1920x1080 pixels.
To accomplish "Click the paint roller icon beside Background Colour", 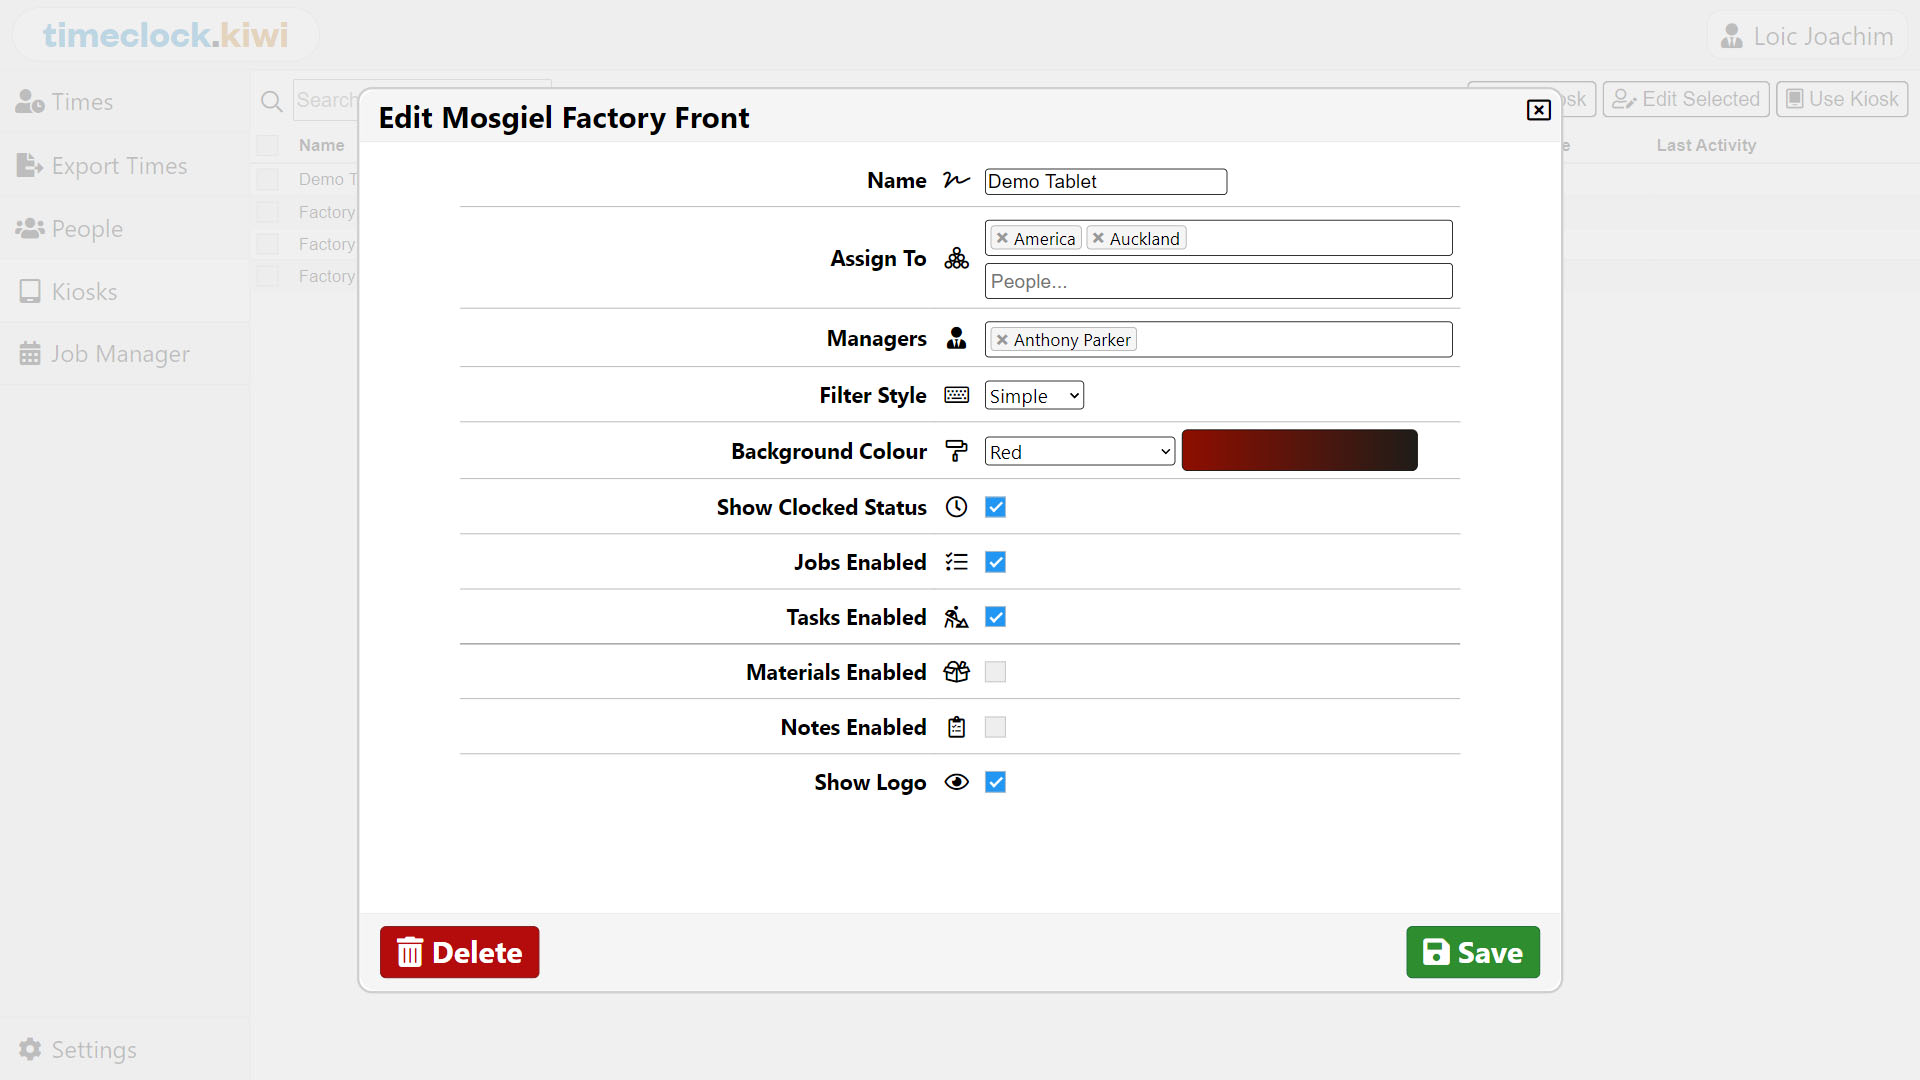I will coord(956,450).
